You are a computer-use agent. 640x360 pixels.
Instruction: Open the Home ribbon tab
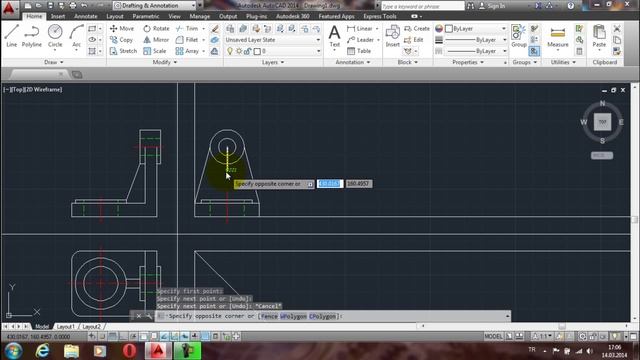[x=34, y=16]
